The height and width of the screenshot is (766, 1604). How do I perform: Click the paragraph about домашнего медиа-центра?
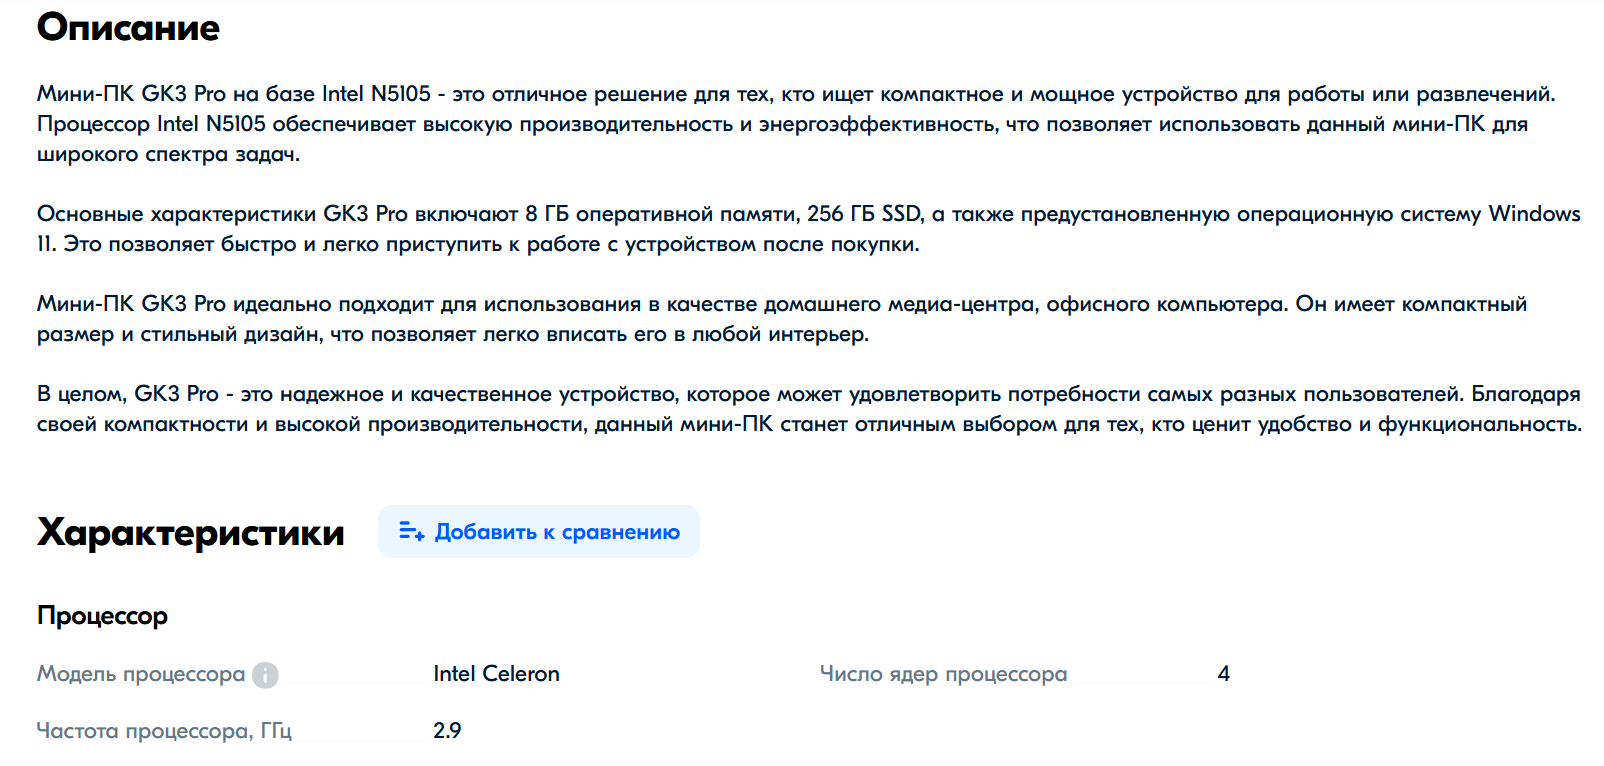700,319
